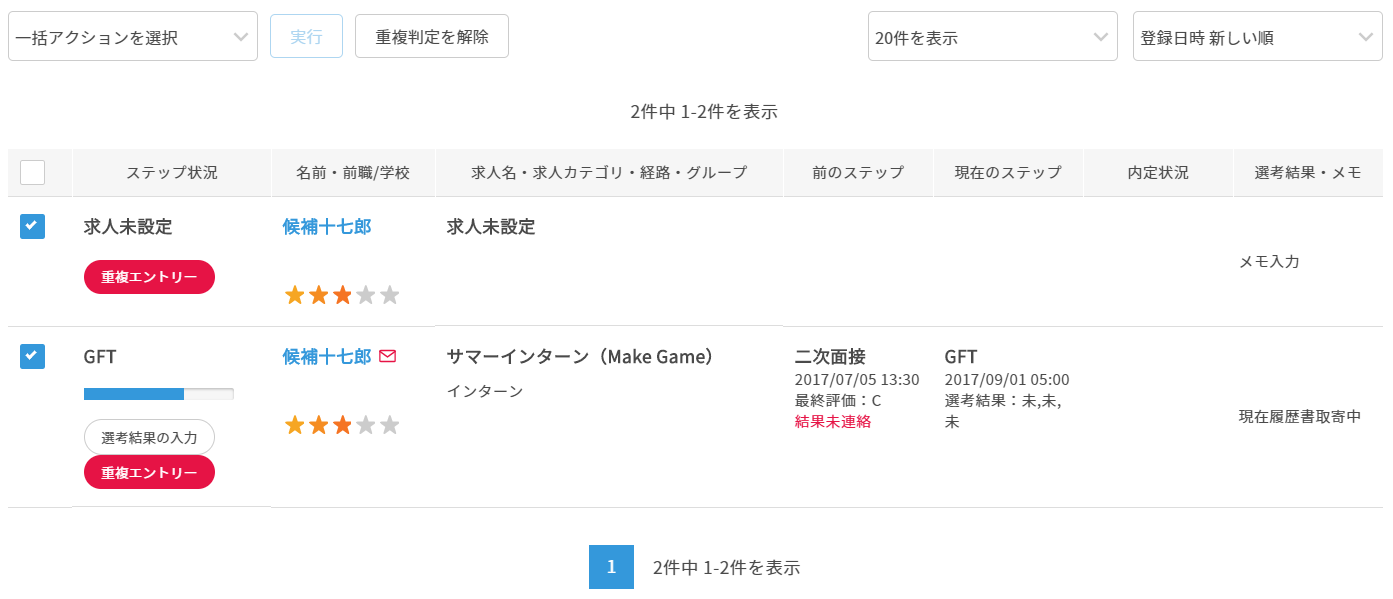Click the second star in the GFT row
This screenshot has width=1393, height=599.
pyautogui.click(x=319, y=425)
